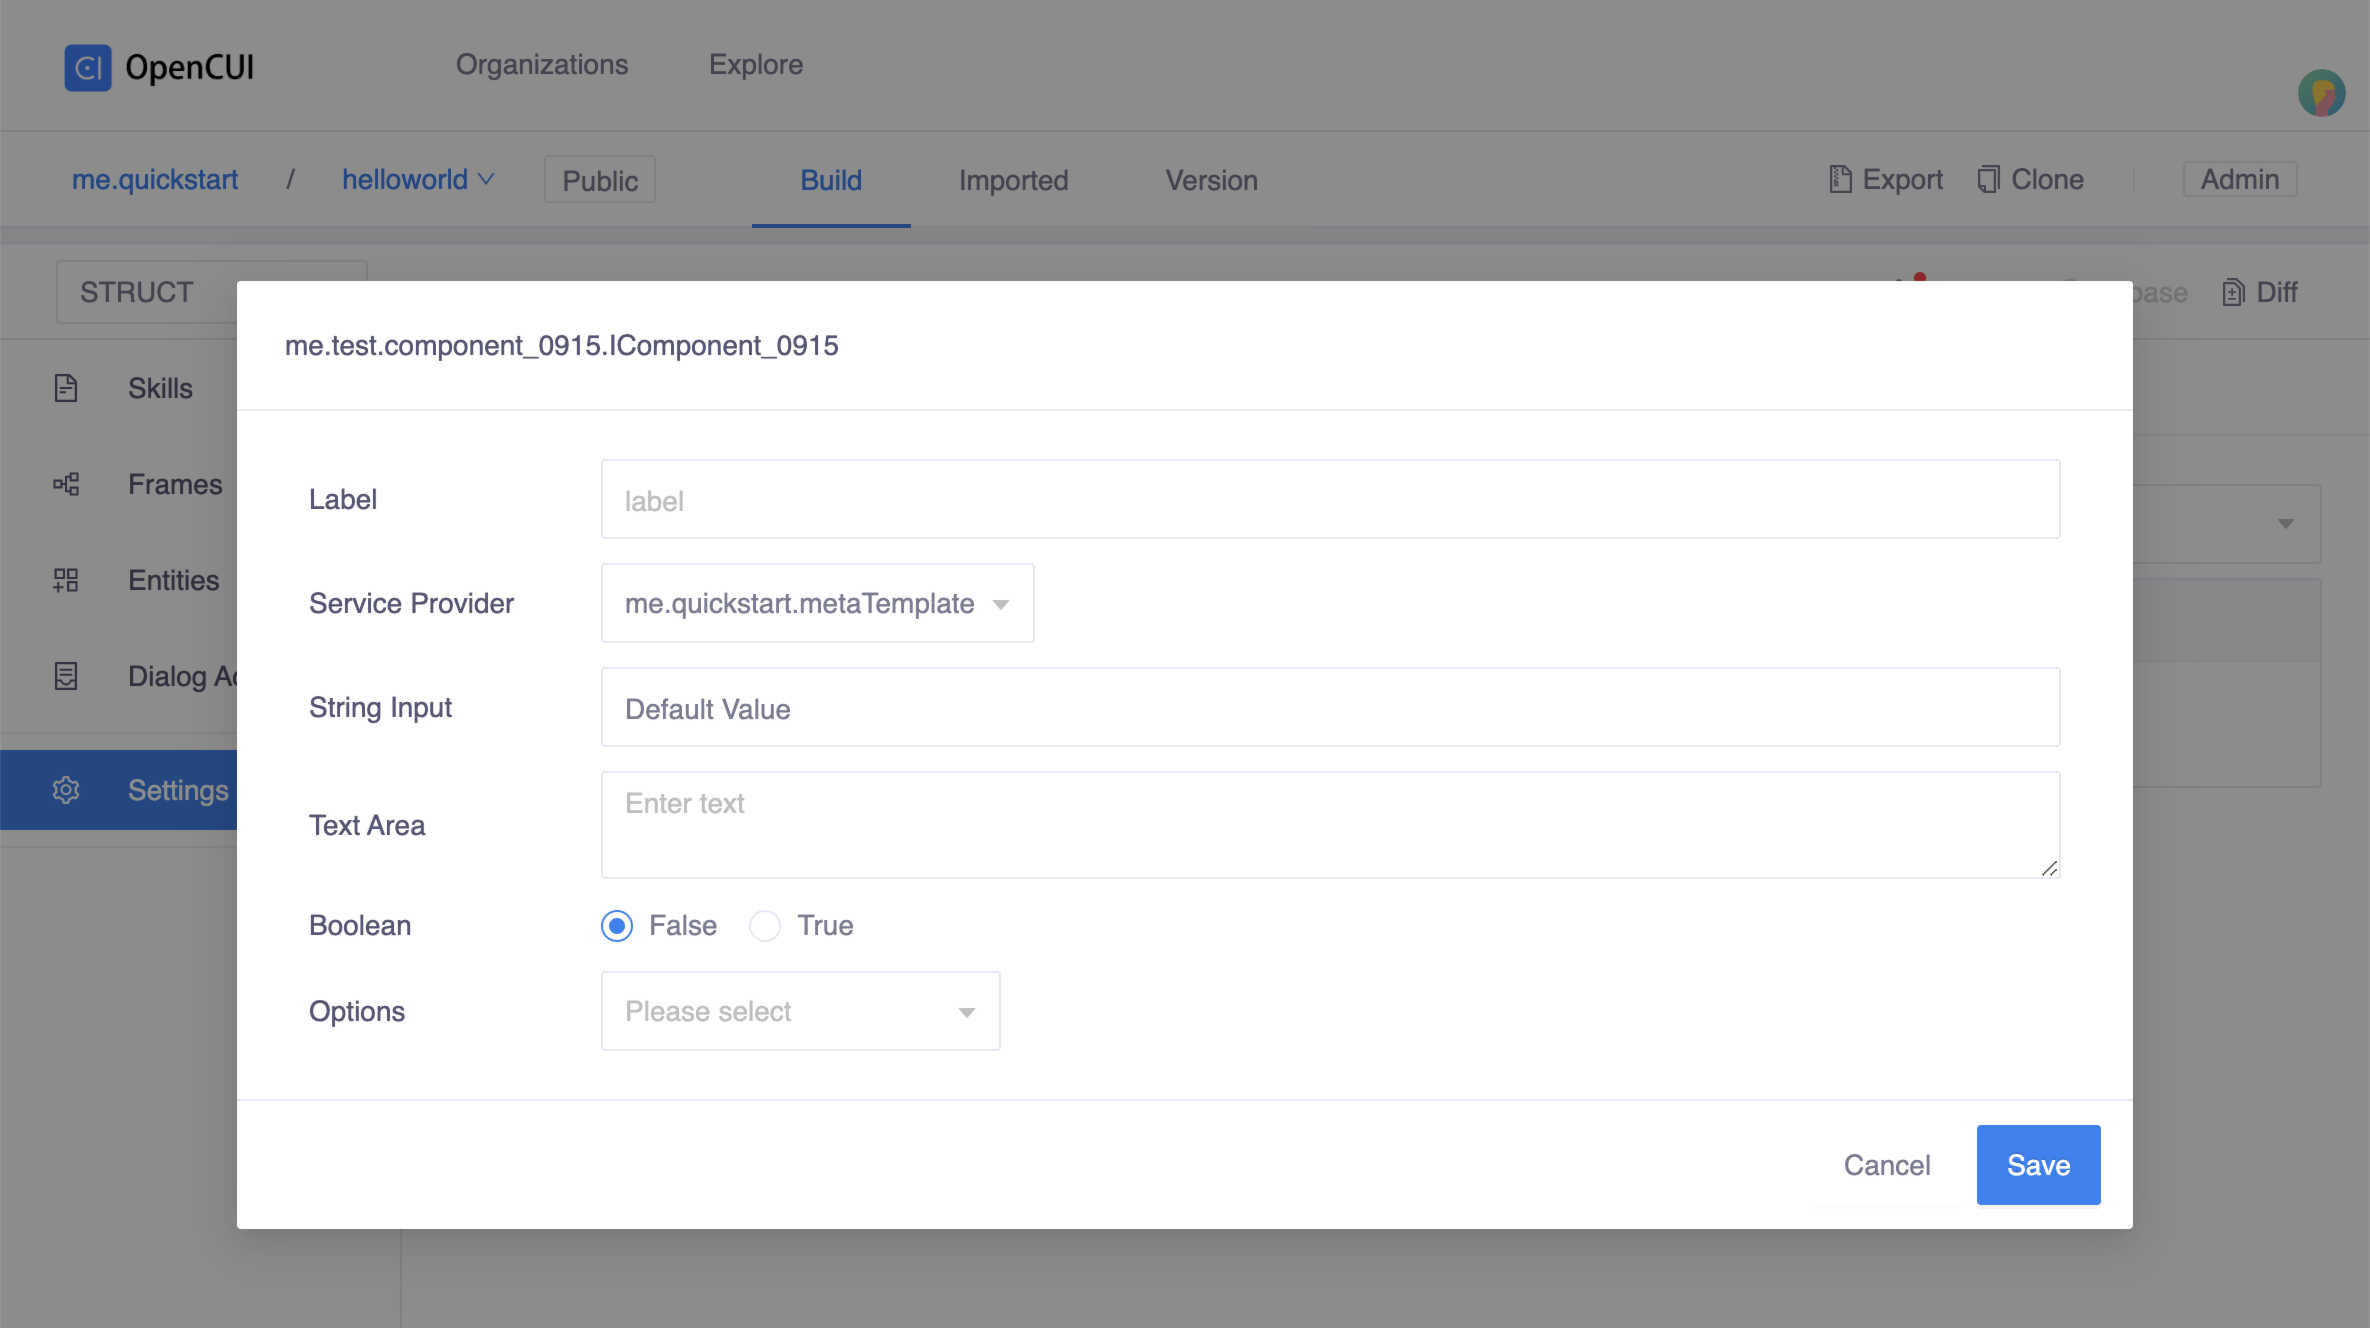
Task: Open the user avatar menu
Action: (x=2320, y=94)
